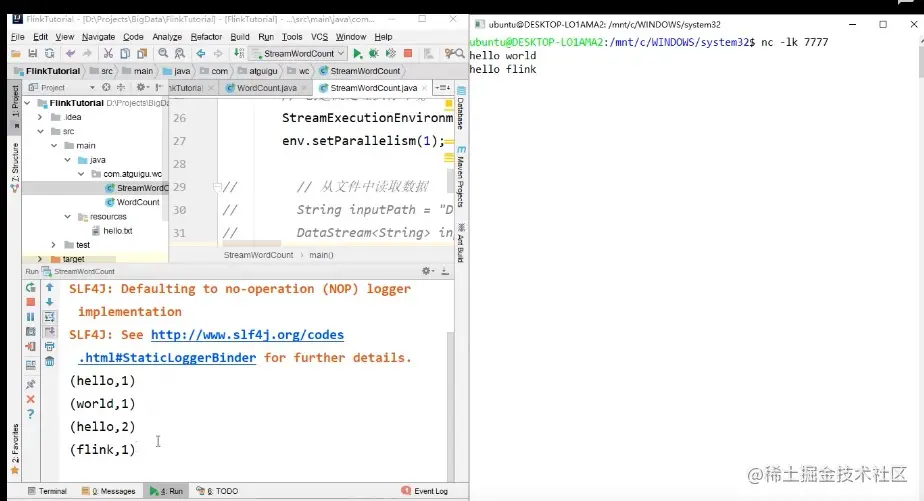Open Search Everywhere magnifier icon

460,54
